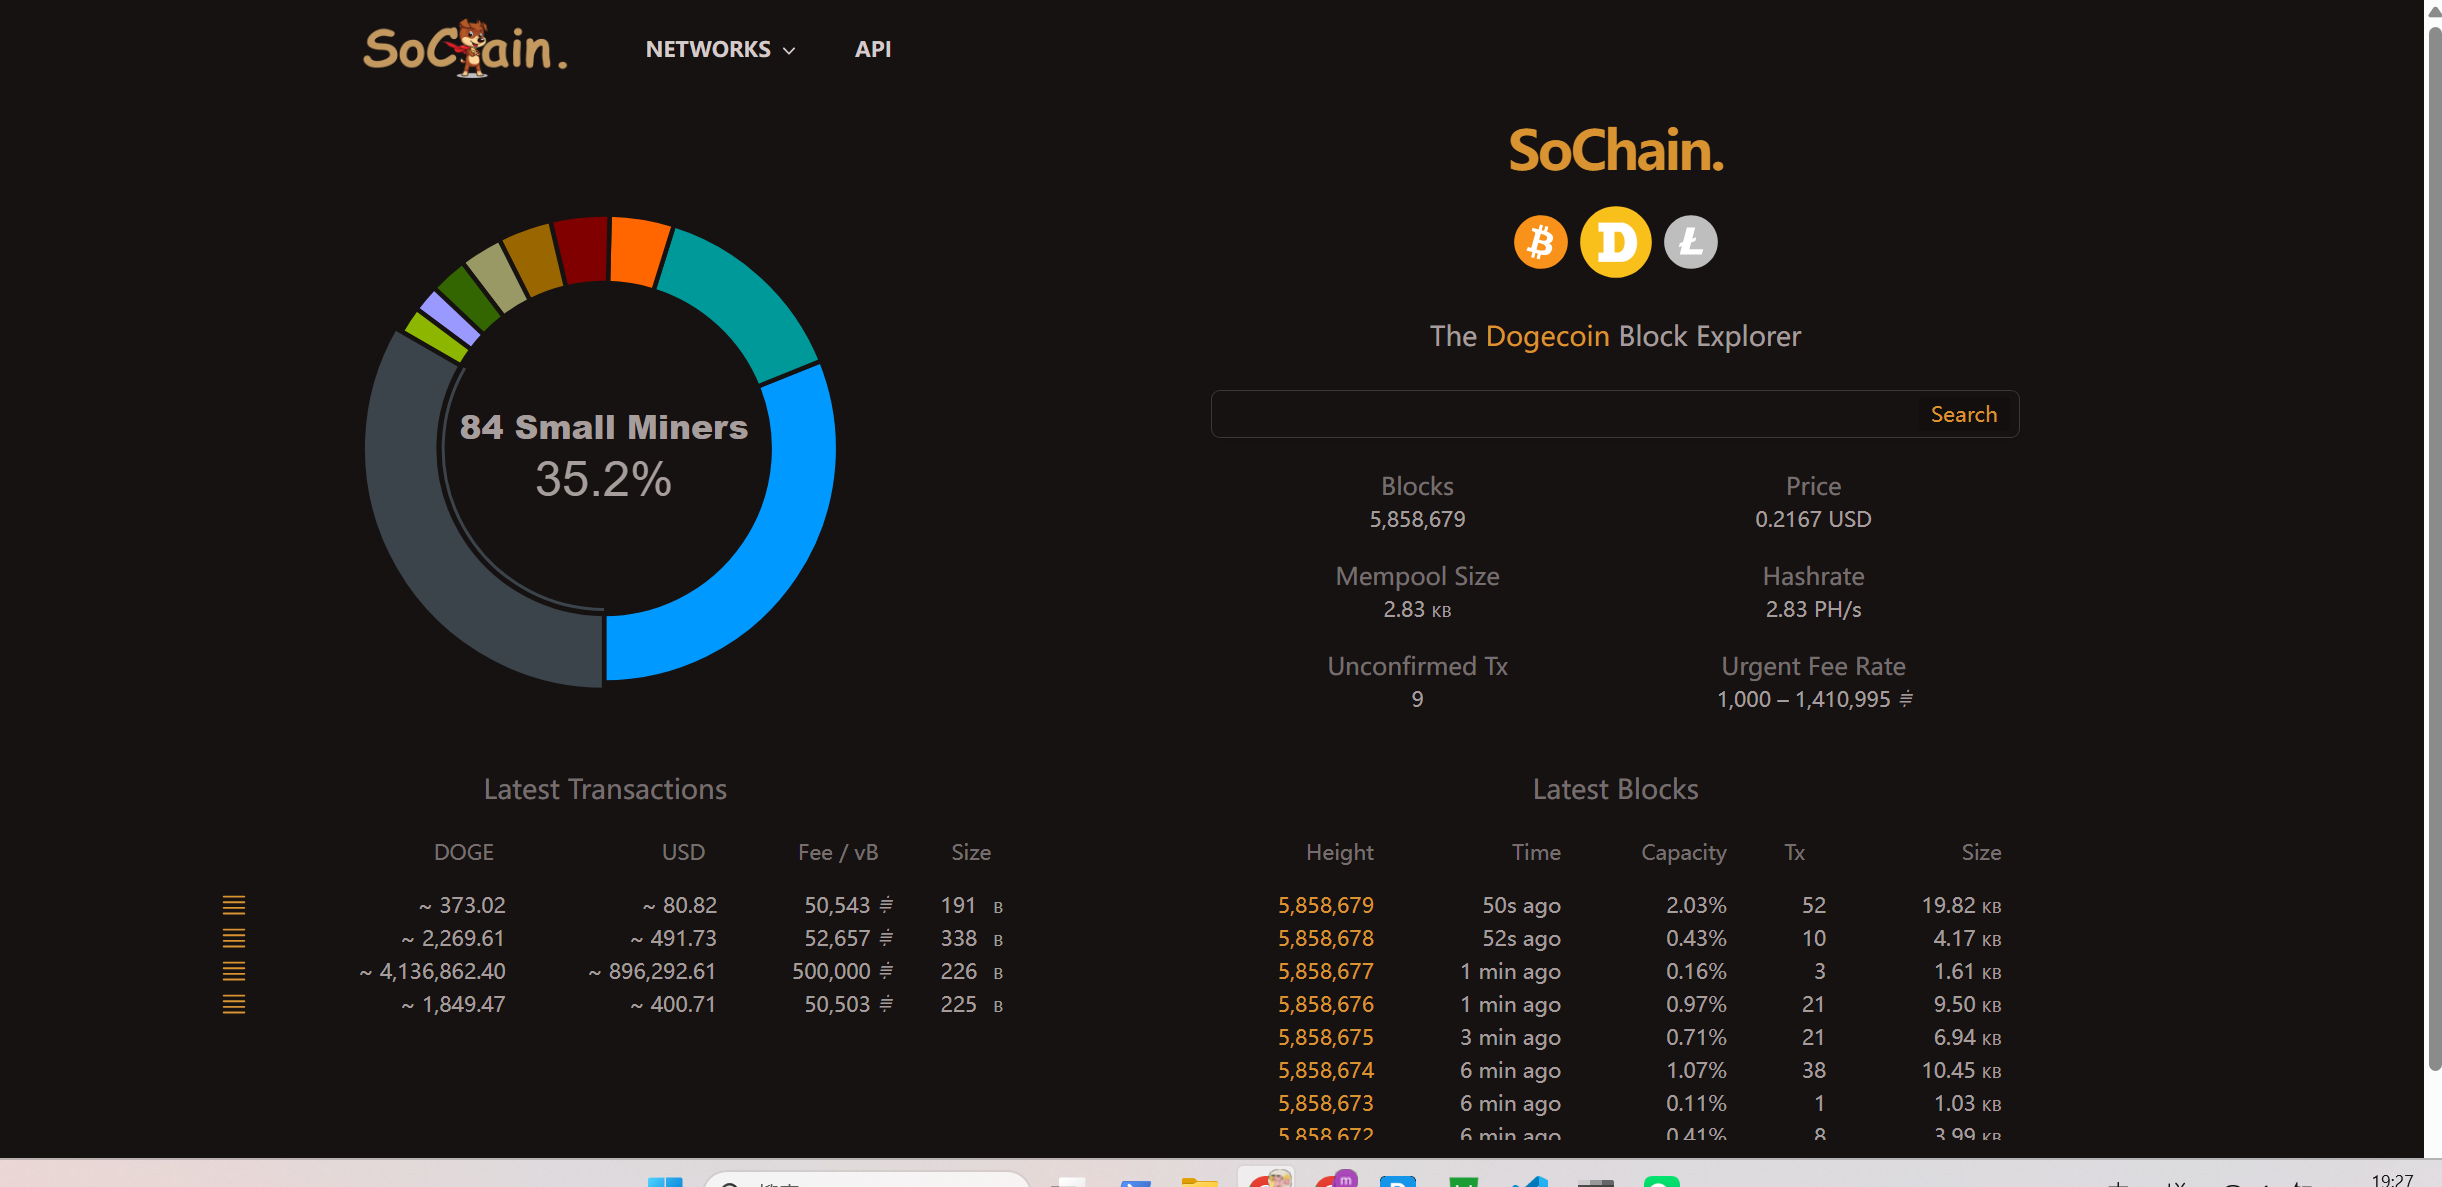Click the 19.82 KB block size cell
The width and height of the screenshot is (2442, 1187).
[1961, 905]
